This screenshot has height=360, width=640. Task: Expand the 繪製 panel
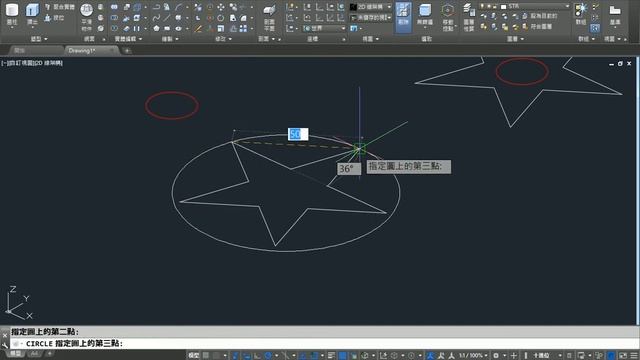coord(170,39)
